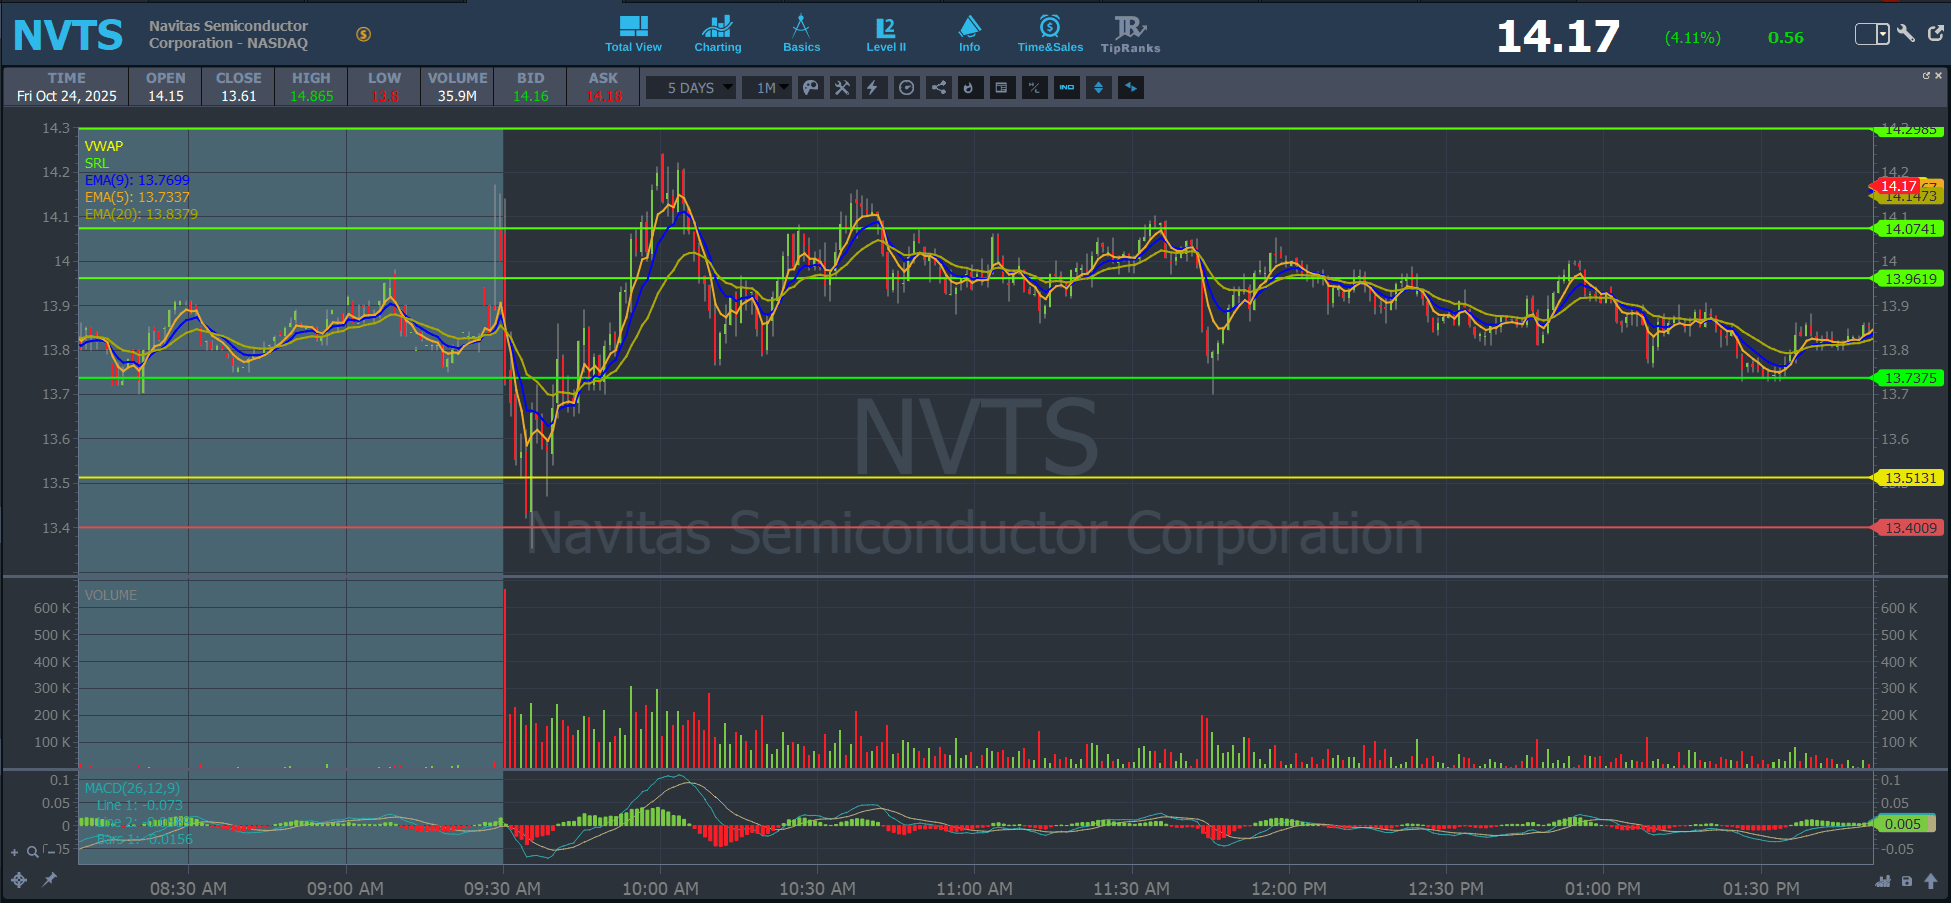Viewport: 1951px width, 903px height.
Task: Click the CLOSE value 13.61
Action: pyautogui.click(x=239, y=96)
